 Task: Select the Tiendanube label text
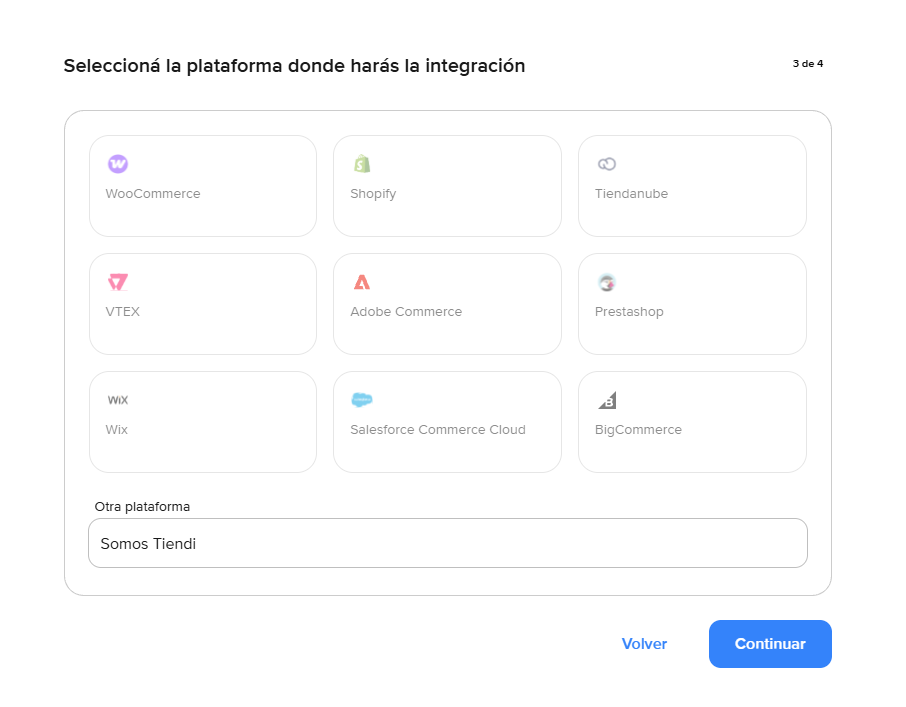632,194
